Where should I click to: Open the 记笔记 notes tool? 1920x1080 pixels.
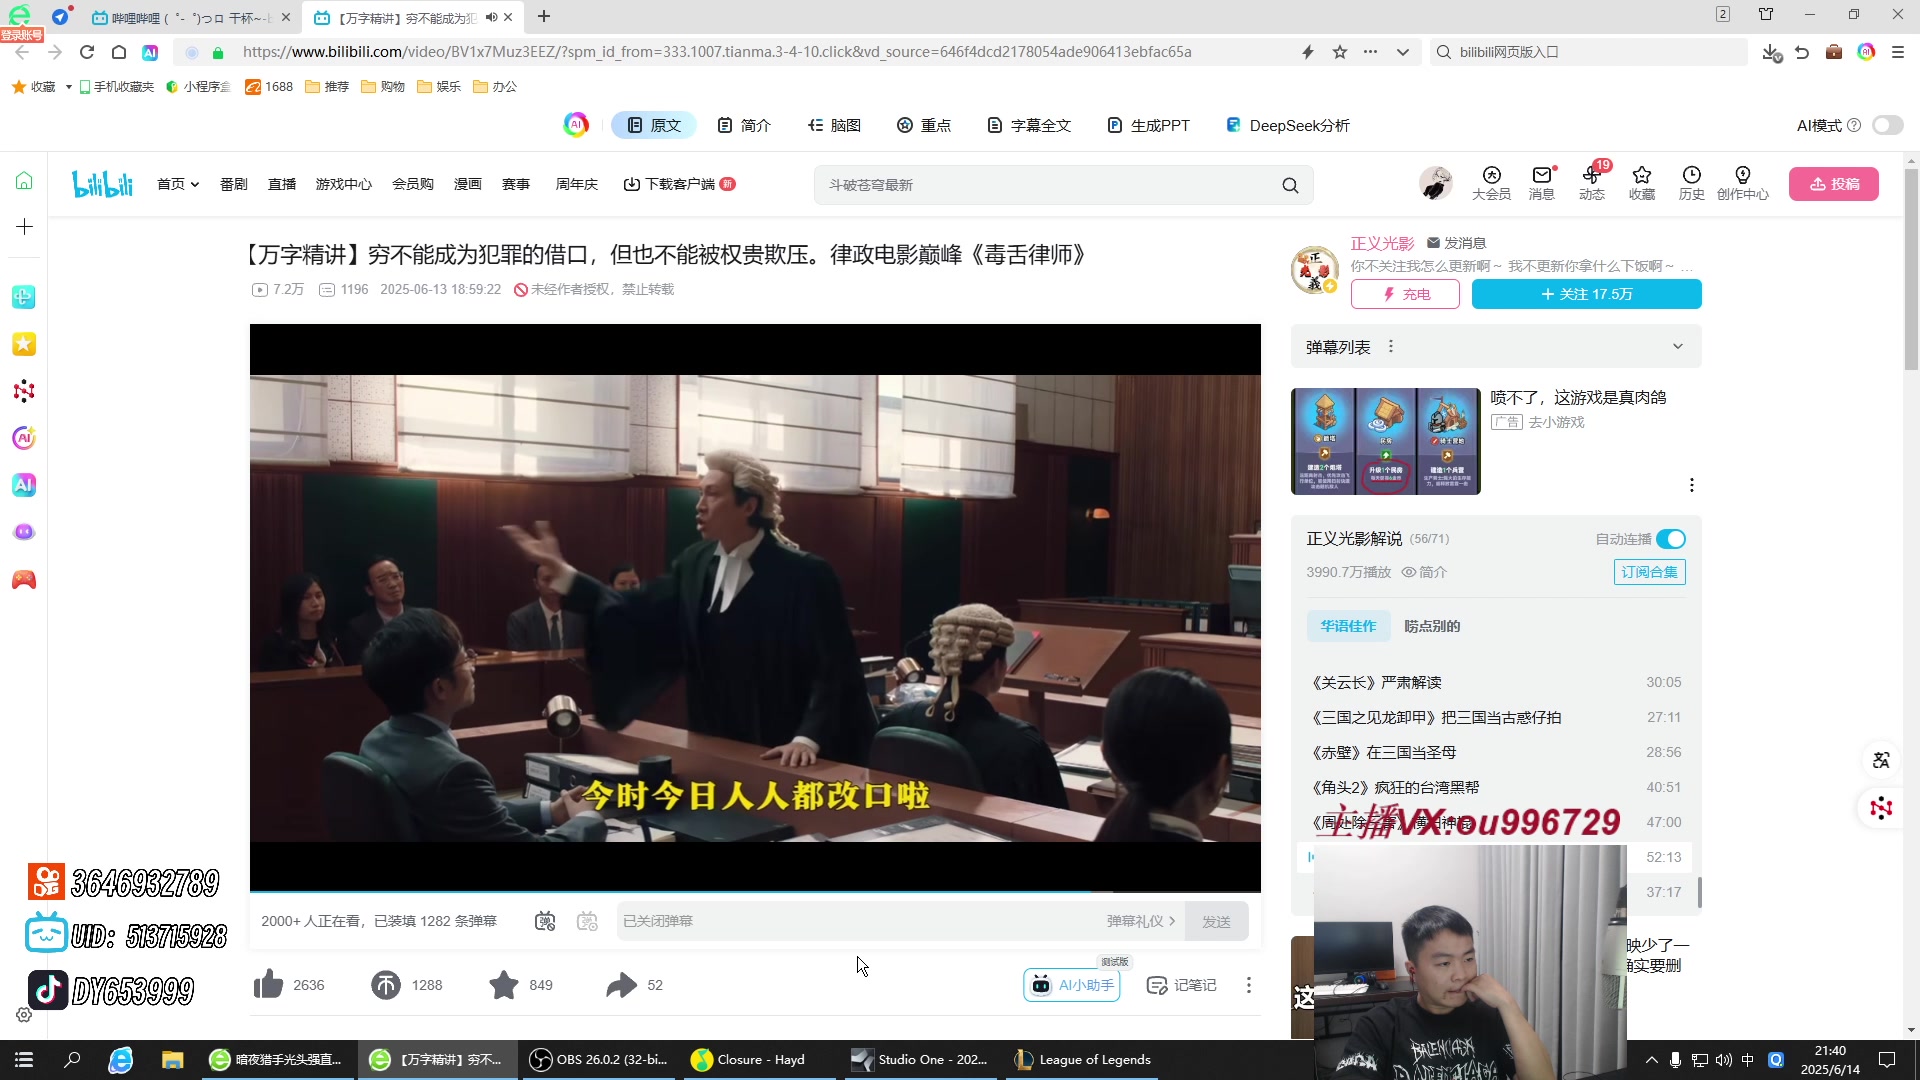[1181, 985]
